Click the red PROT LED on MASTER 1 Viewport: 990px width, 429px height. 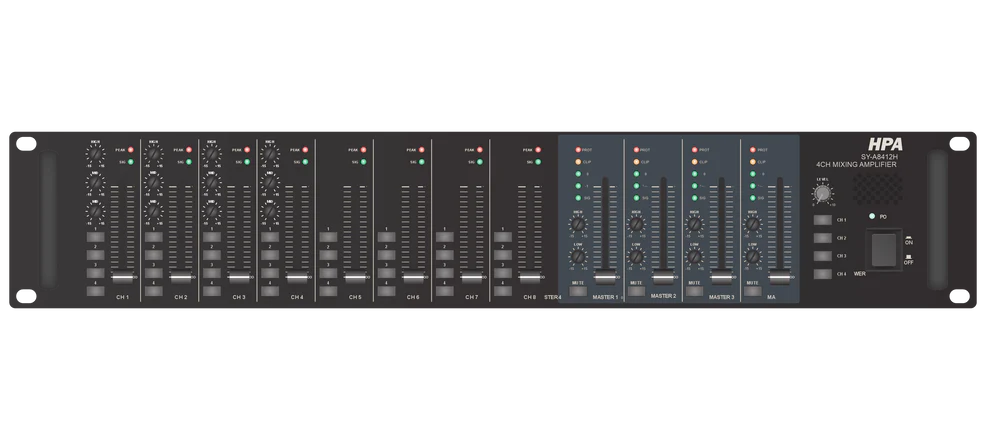click(578, 150)
